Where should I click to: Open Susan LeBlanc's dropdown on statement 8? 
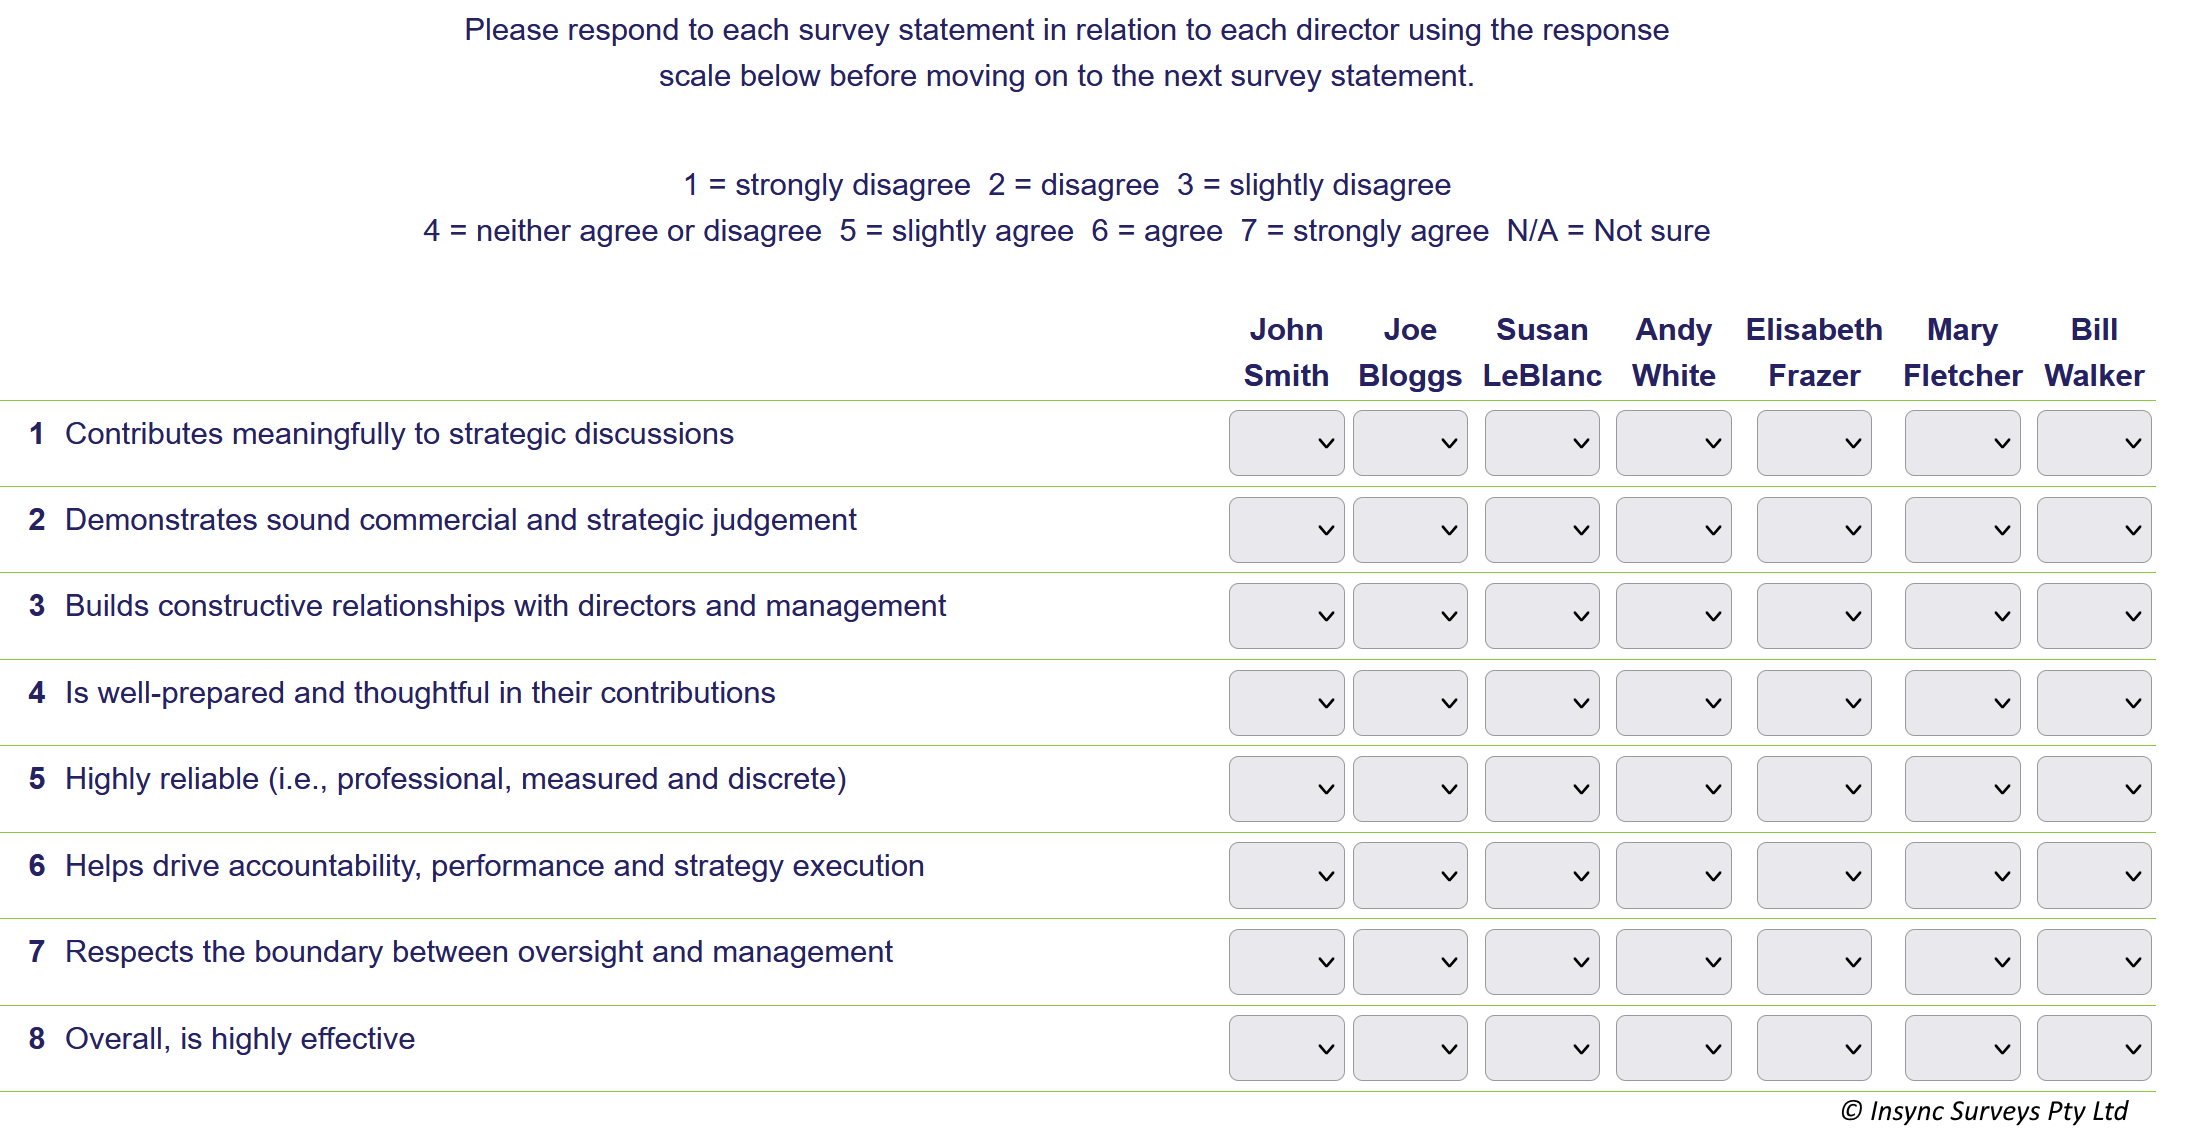pos(1541,1047)
